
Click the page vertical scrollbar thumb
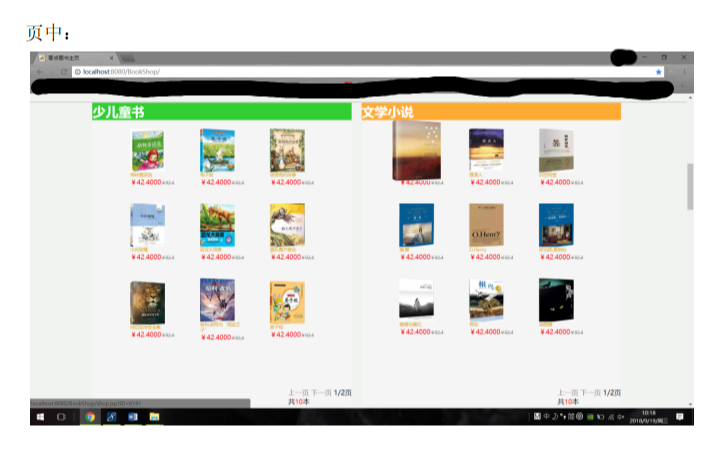[x=690, y=186]
